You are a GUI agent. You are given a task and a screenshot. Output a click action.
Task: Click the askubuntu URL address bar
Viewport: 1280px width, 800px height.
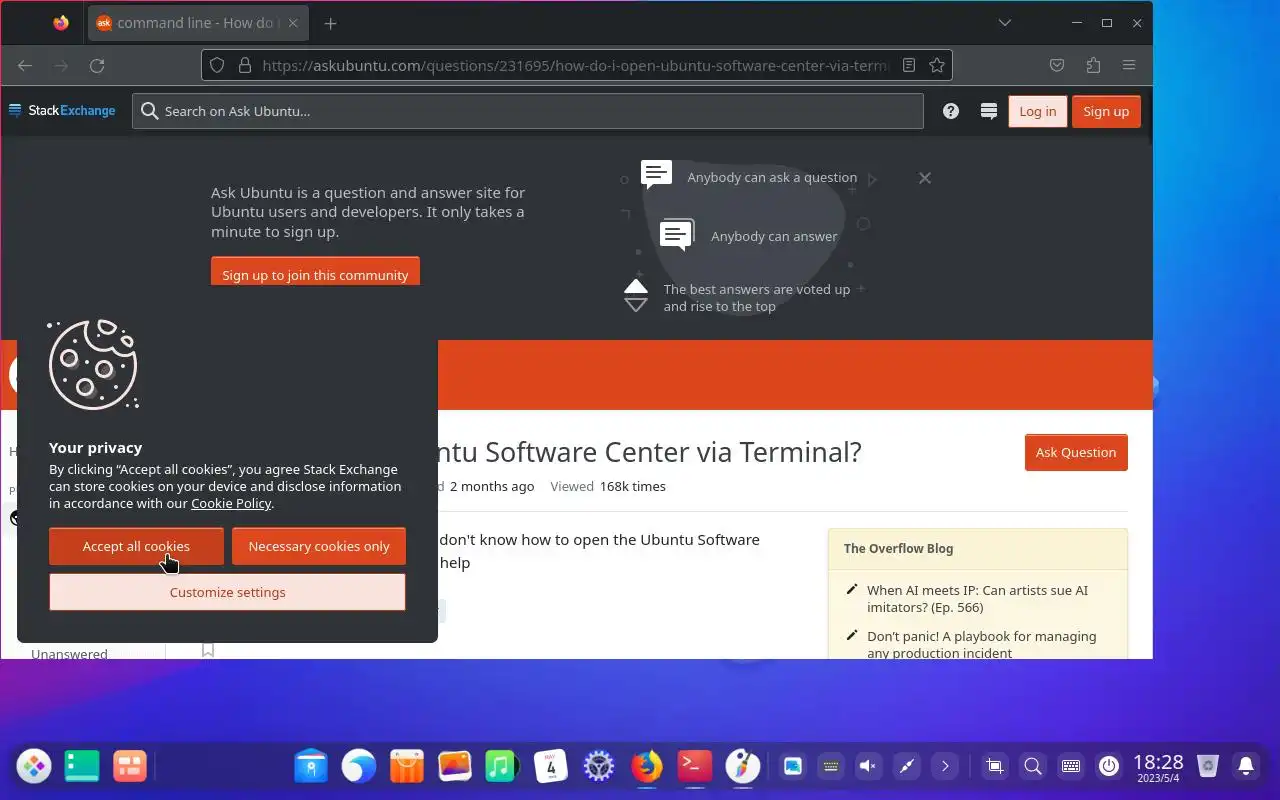(x=575, y=66)
